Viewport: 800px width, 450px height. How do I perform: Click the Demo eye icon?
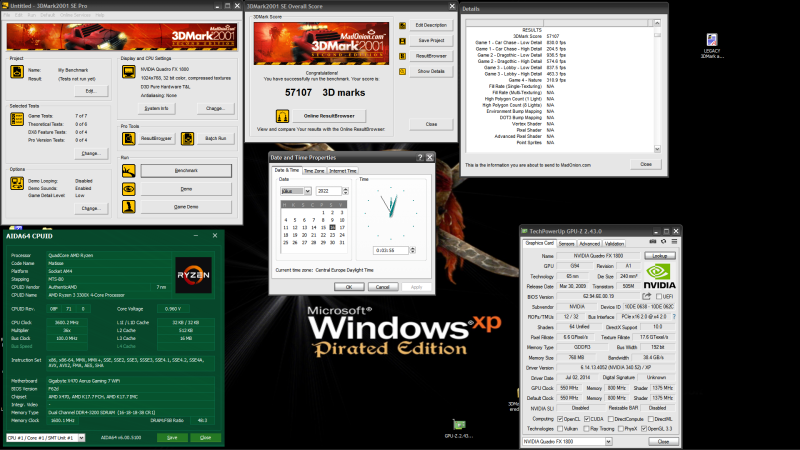pyautogui.click(x=129, y=189)
